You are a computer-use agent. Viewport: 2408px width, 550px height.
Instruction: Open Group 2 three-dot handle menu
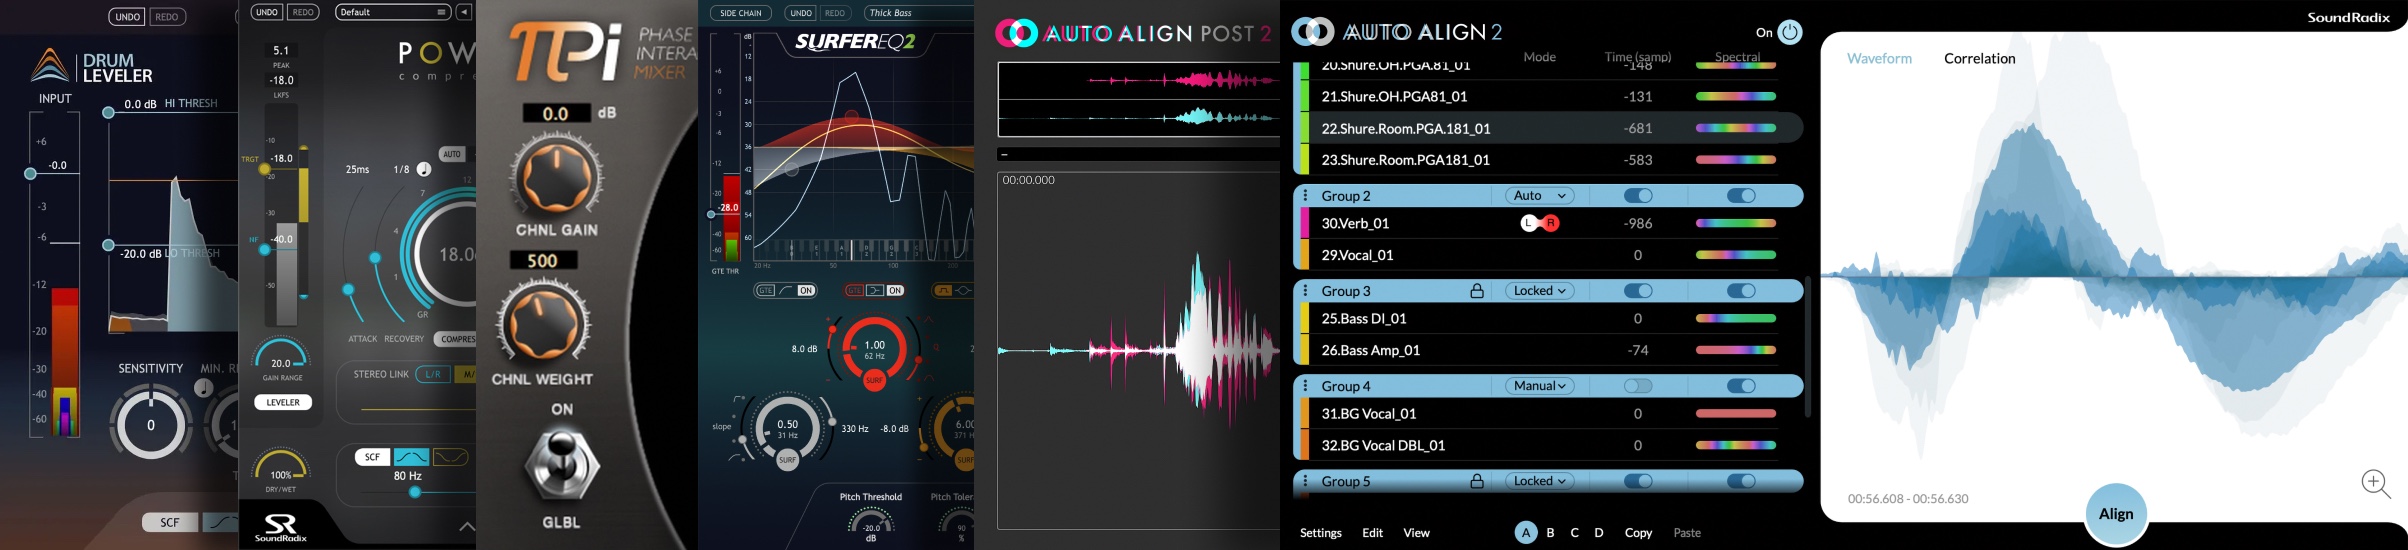tap(1305, 195)
